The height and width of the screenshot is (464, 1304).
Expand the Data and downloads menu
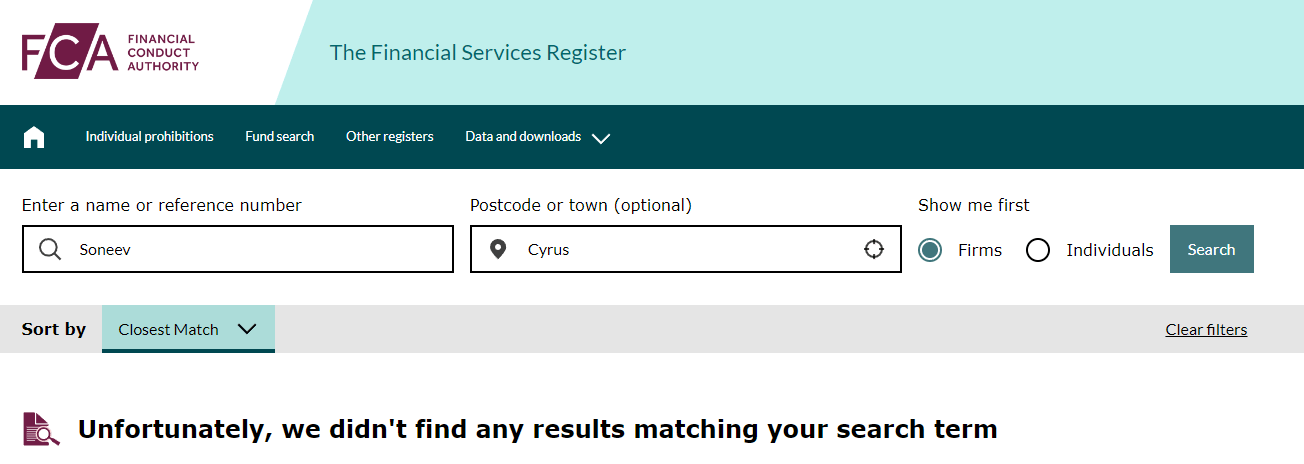pos(537,137)
